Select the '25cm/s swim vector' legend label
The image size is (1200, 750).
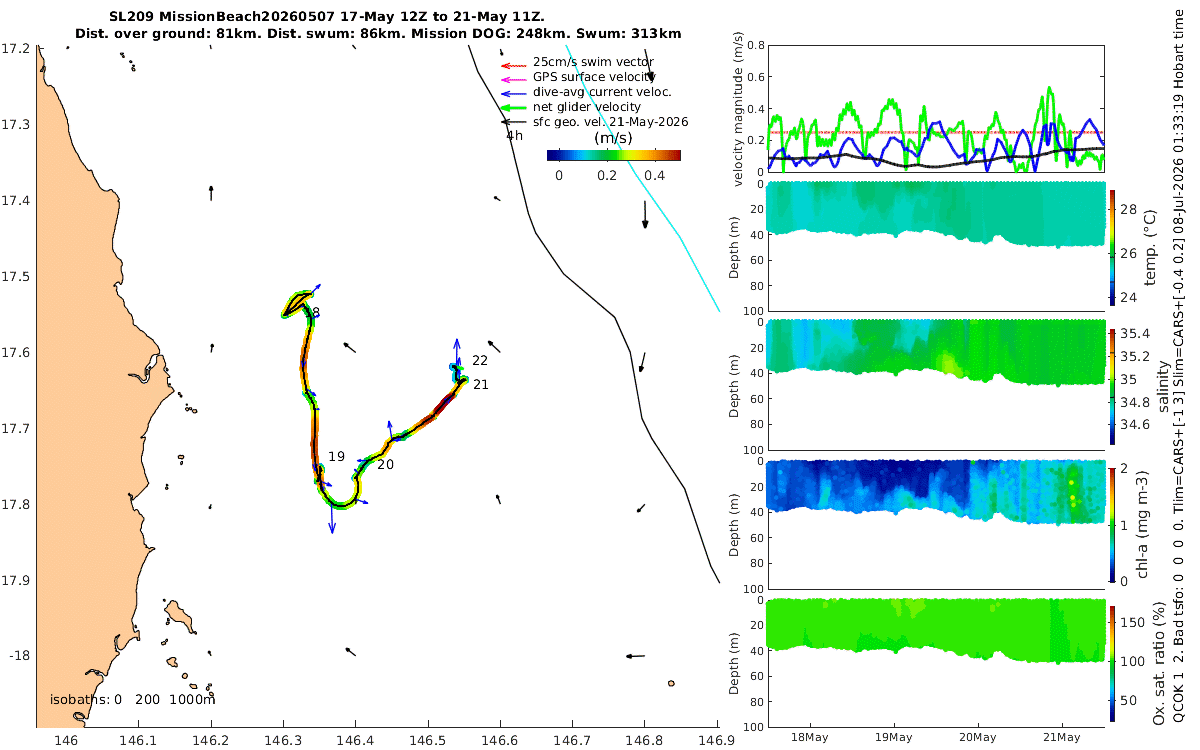593,62
